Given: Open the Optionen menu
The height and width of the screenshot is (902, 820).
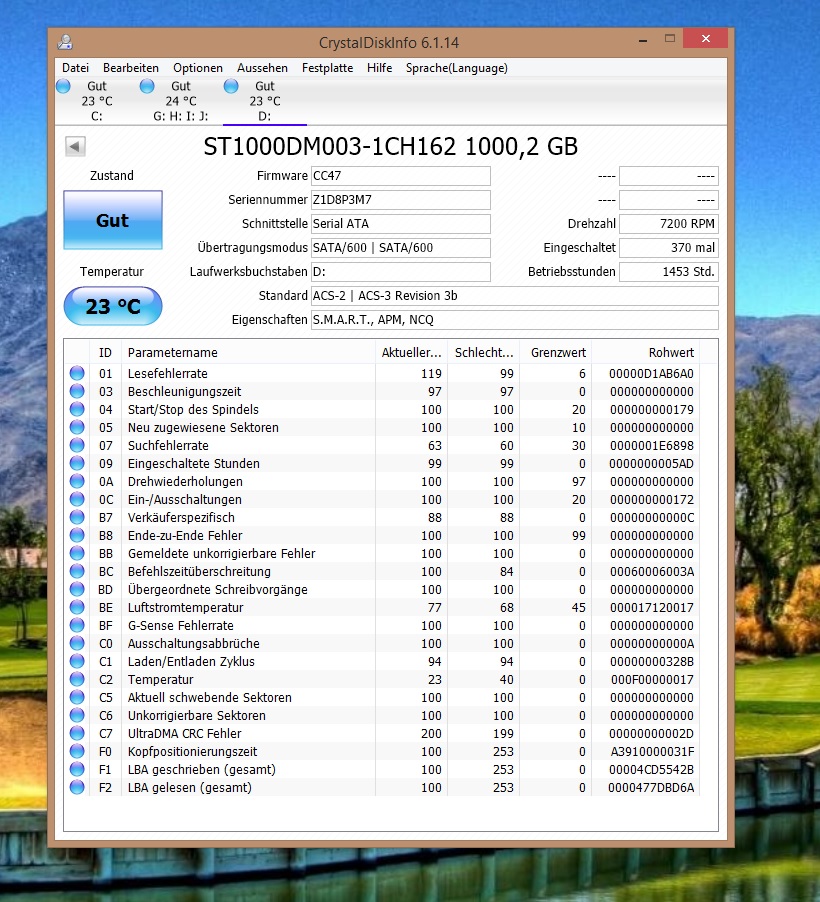Looking at the screenshot, I should 198,68.
